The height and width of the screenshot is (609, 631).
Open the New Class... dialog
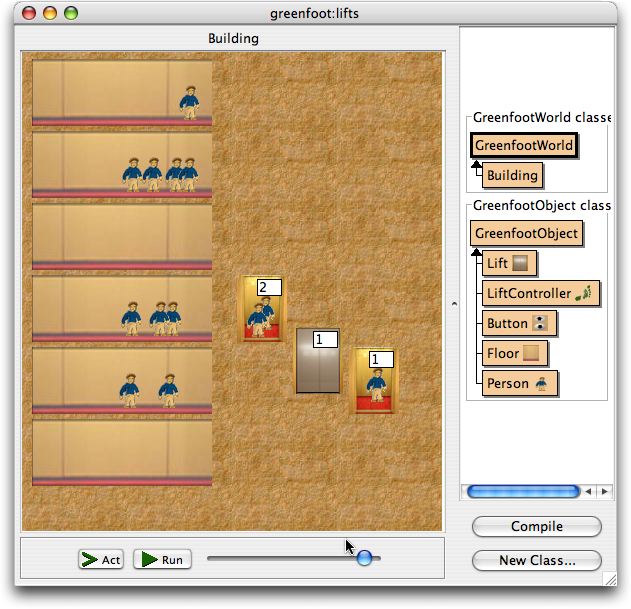tap(536, 560)
